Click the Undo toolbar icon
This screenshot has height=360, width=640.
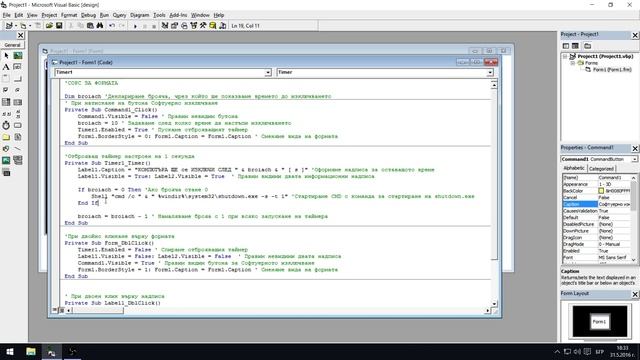click(x=112, y=26)
